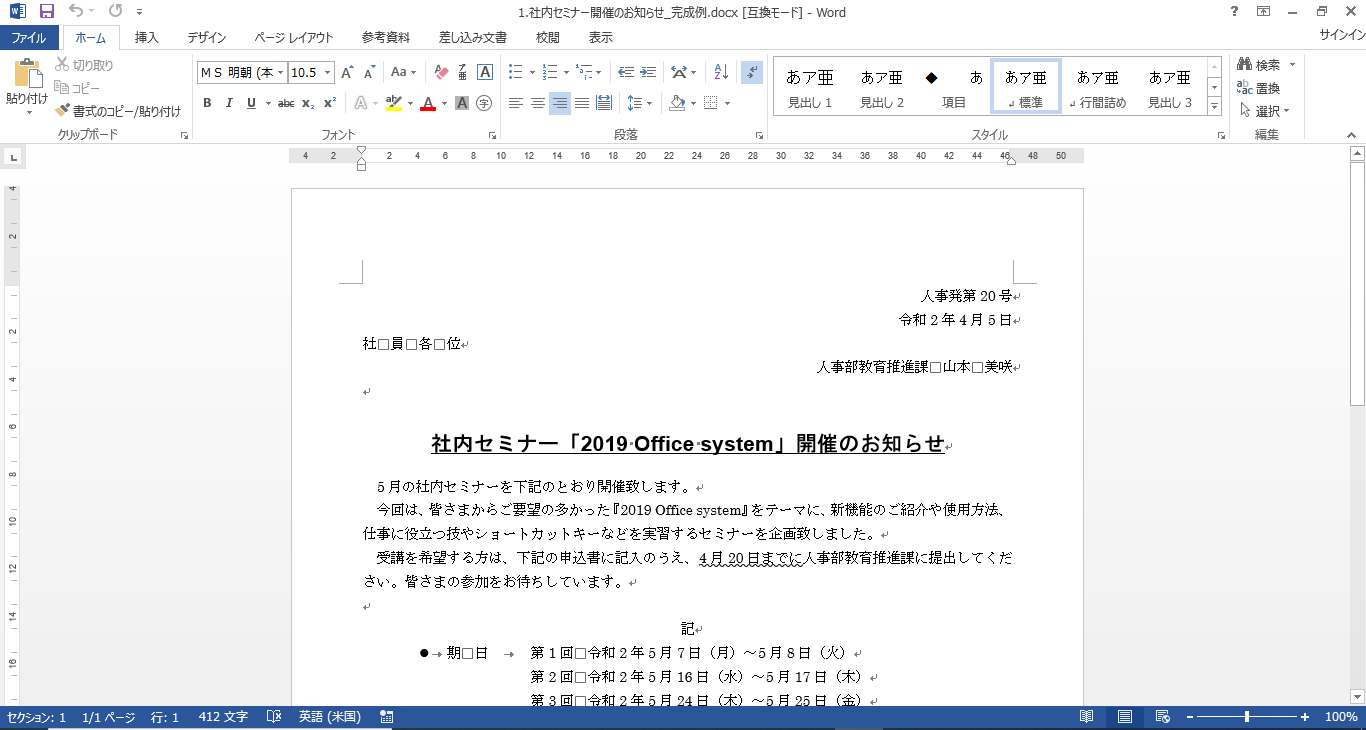
Task: Switch to the ページ レイアウト tab
Action: (x=294, y=38)
